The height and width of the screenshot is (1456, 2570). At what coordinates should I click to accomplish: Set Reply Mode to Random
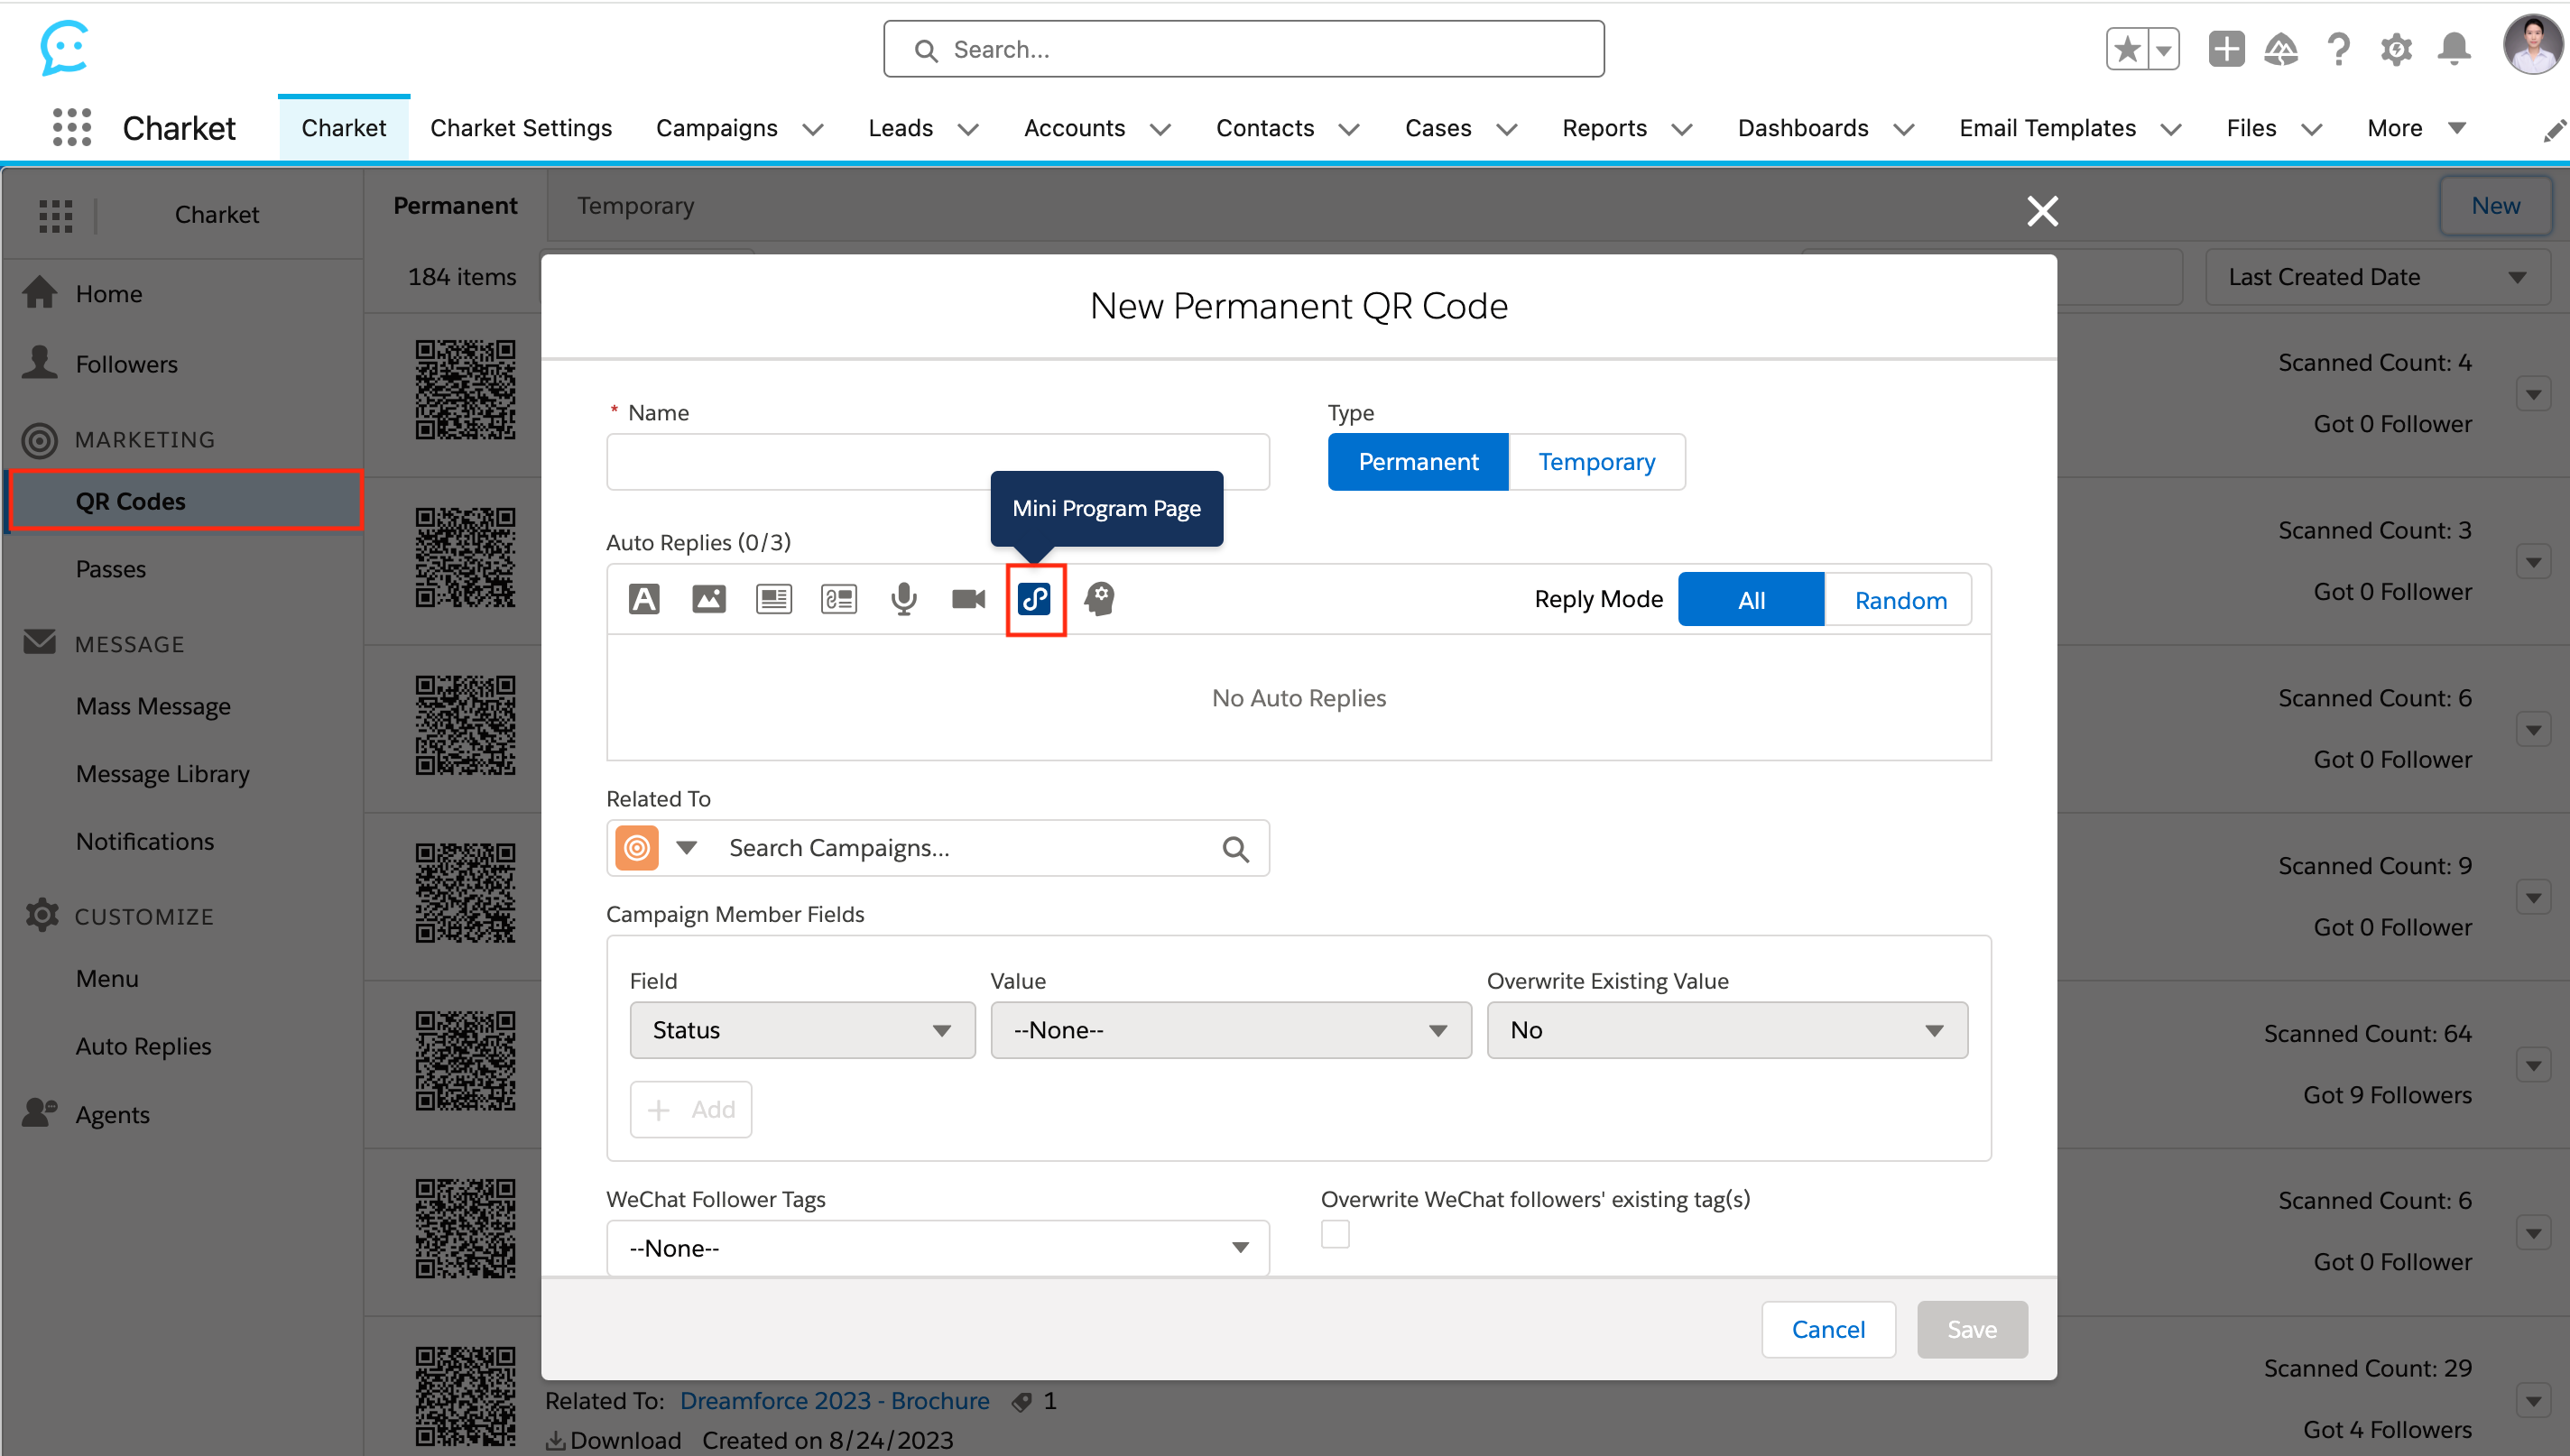[1900, 600]
